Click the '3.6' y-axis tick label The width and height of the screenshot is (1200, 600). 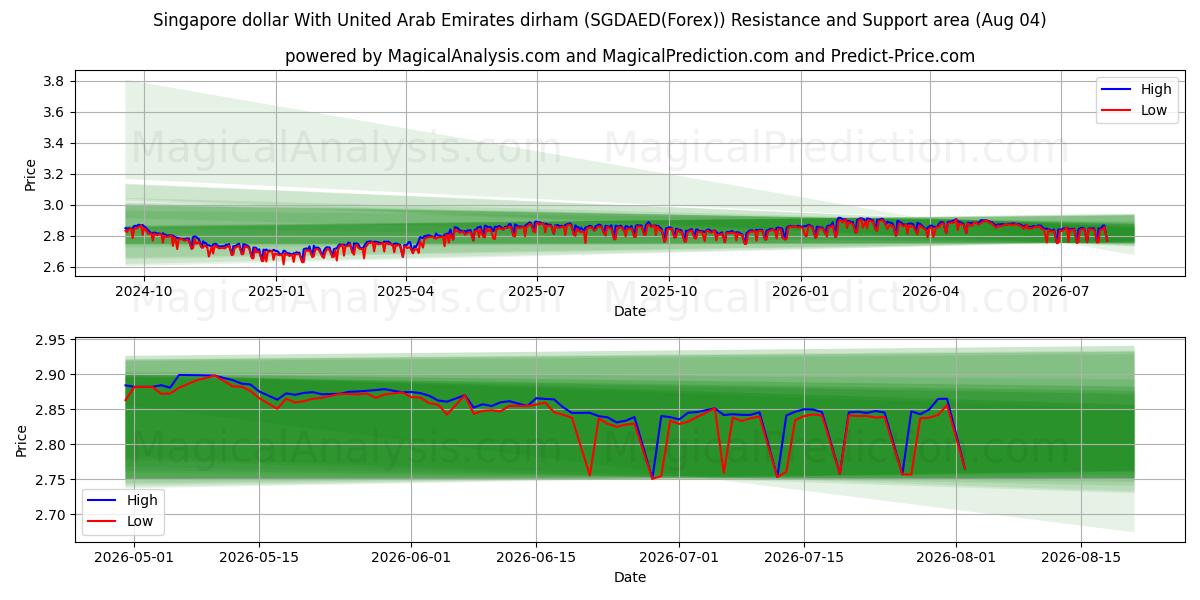[x=54, y=112]
